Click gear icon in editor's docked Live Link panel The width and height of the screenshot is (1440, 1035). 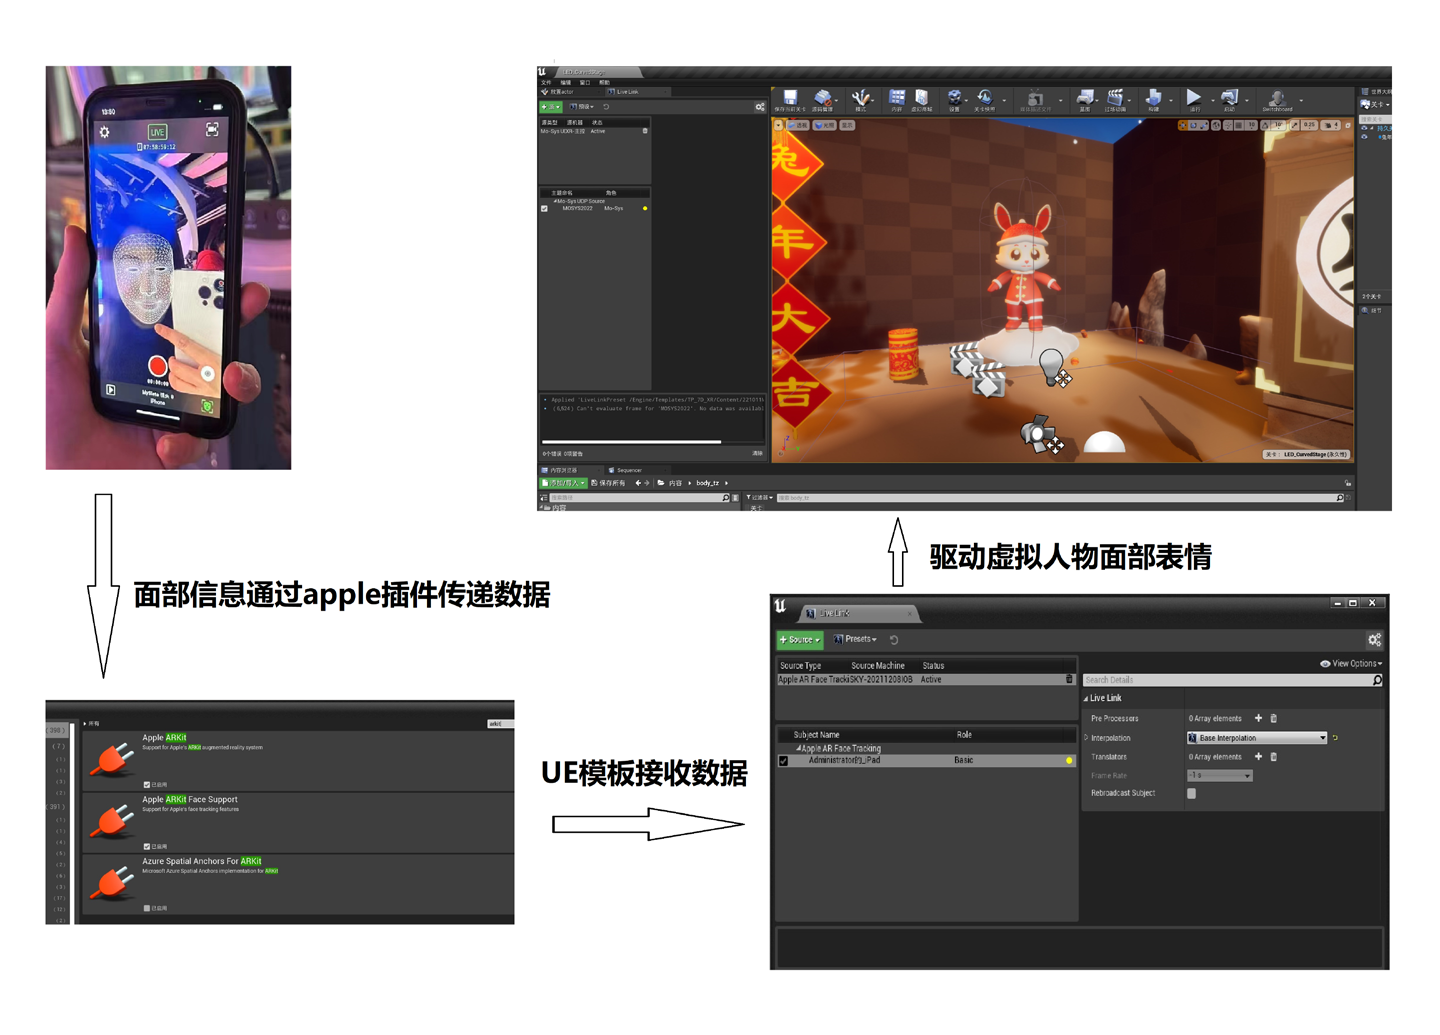(760, 107)
